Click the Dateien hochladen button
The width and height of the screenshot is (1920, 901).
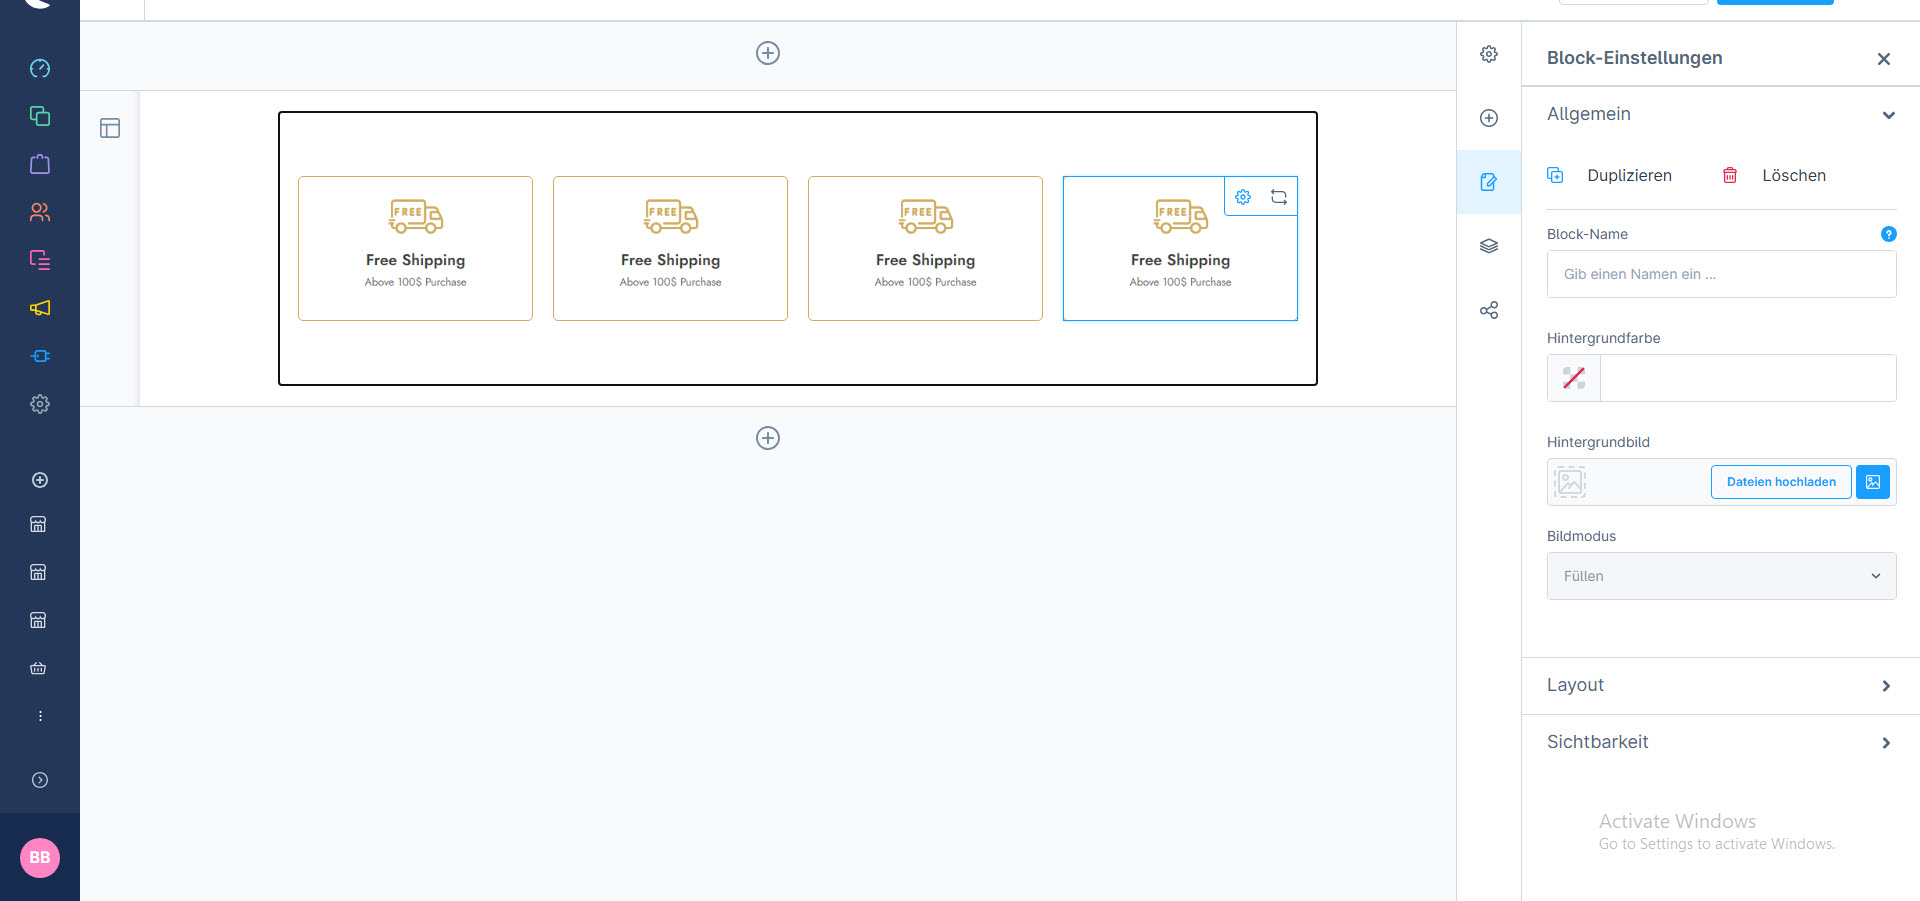click(1781, 482)
